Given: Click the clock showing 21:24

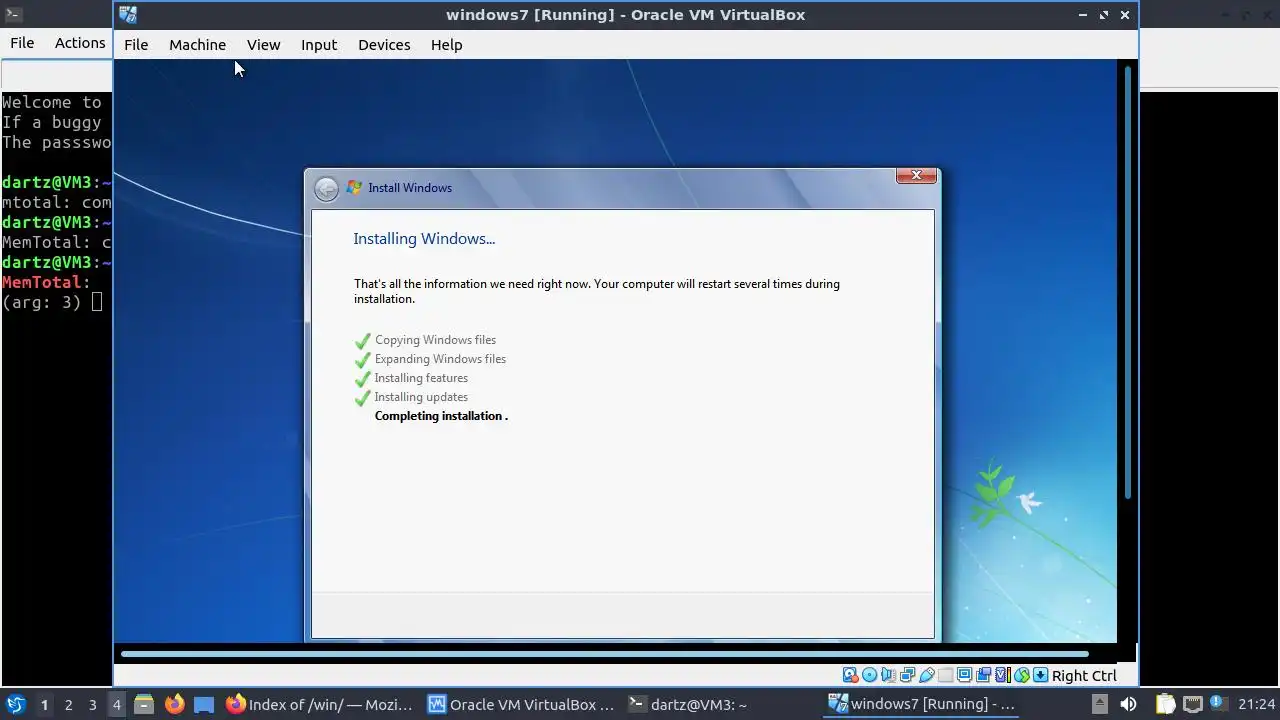Looking at the screenshot, I should [x=1257, y=704].
